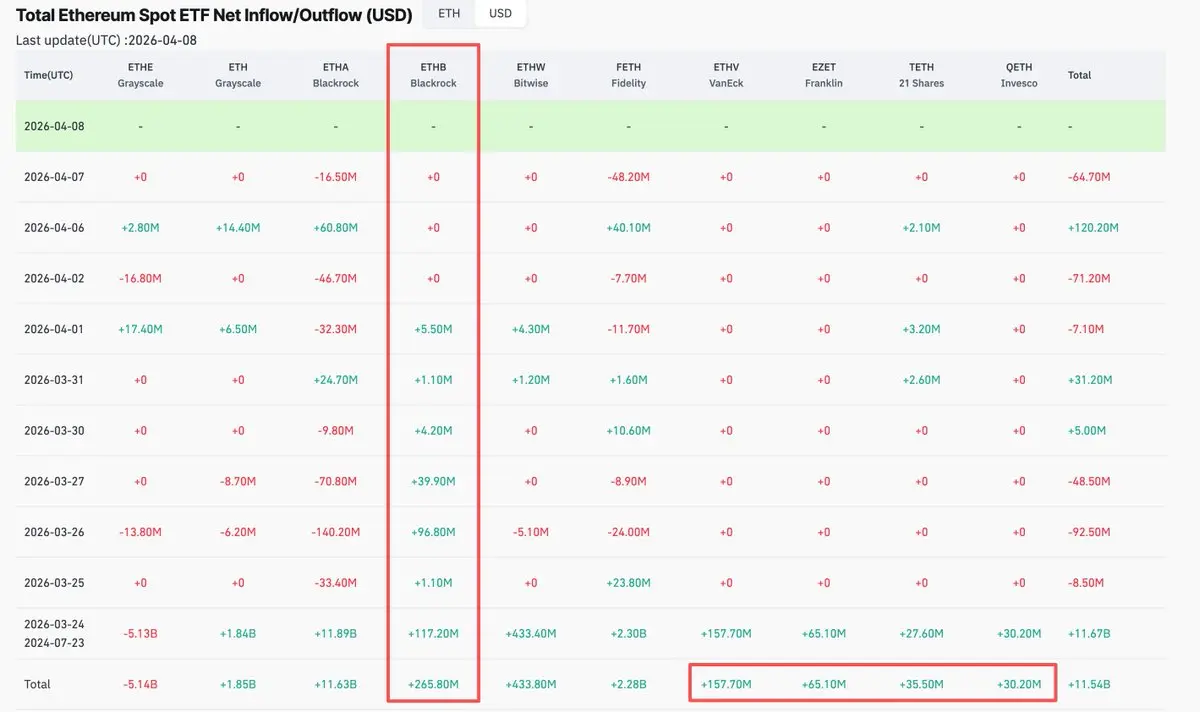Select the 2026-03-24 2024-07-23 date range cell
Screen dimensions: 1200x712
click(x=53, y=634)
